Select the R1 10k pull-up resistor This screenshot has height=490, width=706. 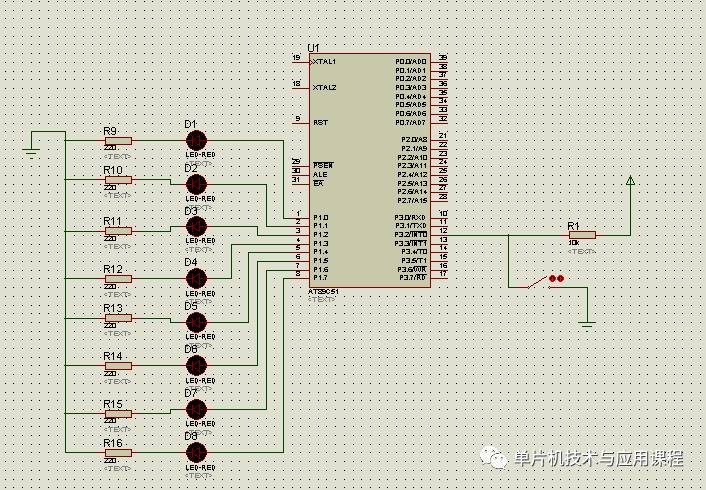(x=581, y=235)
